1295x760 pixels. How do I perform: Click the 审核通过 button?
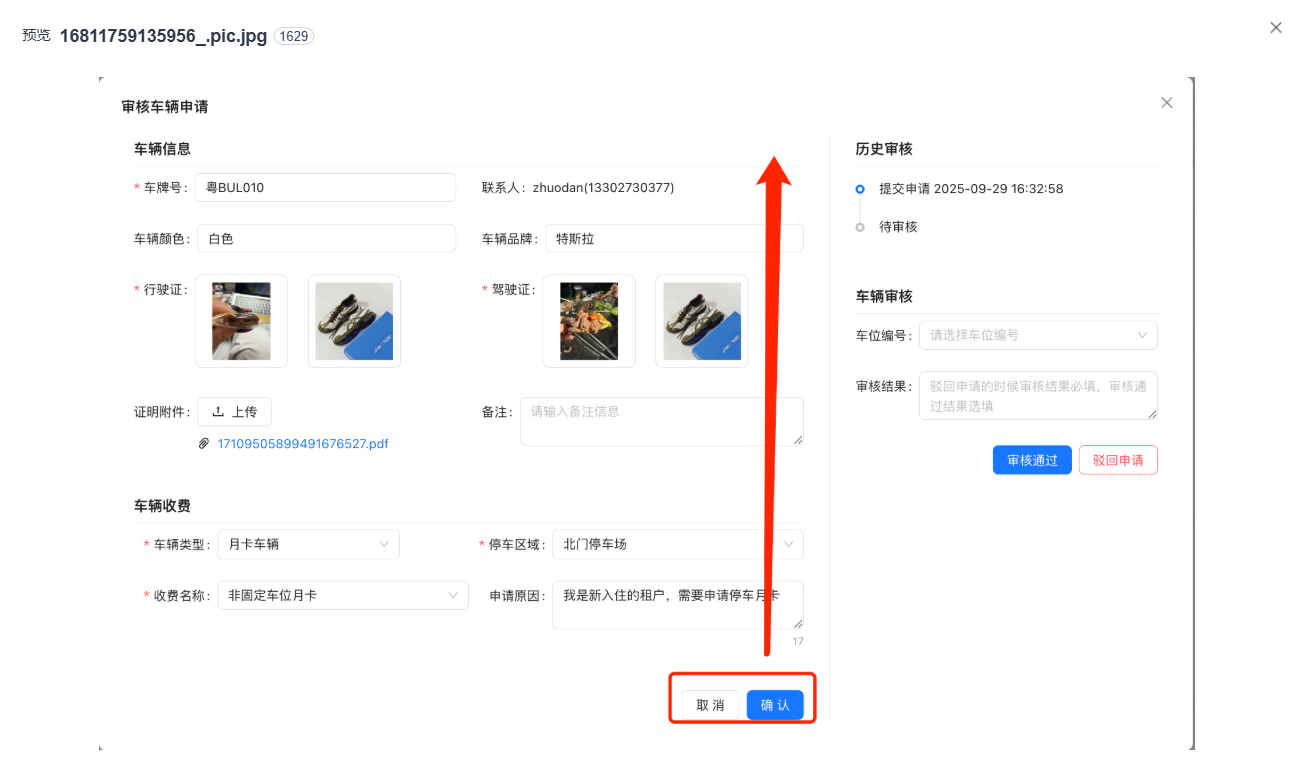(1032, 460)
